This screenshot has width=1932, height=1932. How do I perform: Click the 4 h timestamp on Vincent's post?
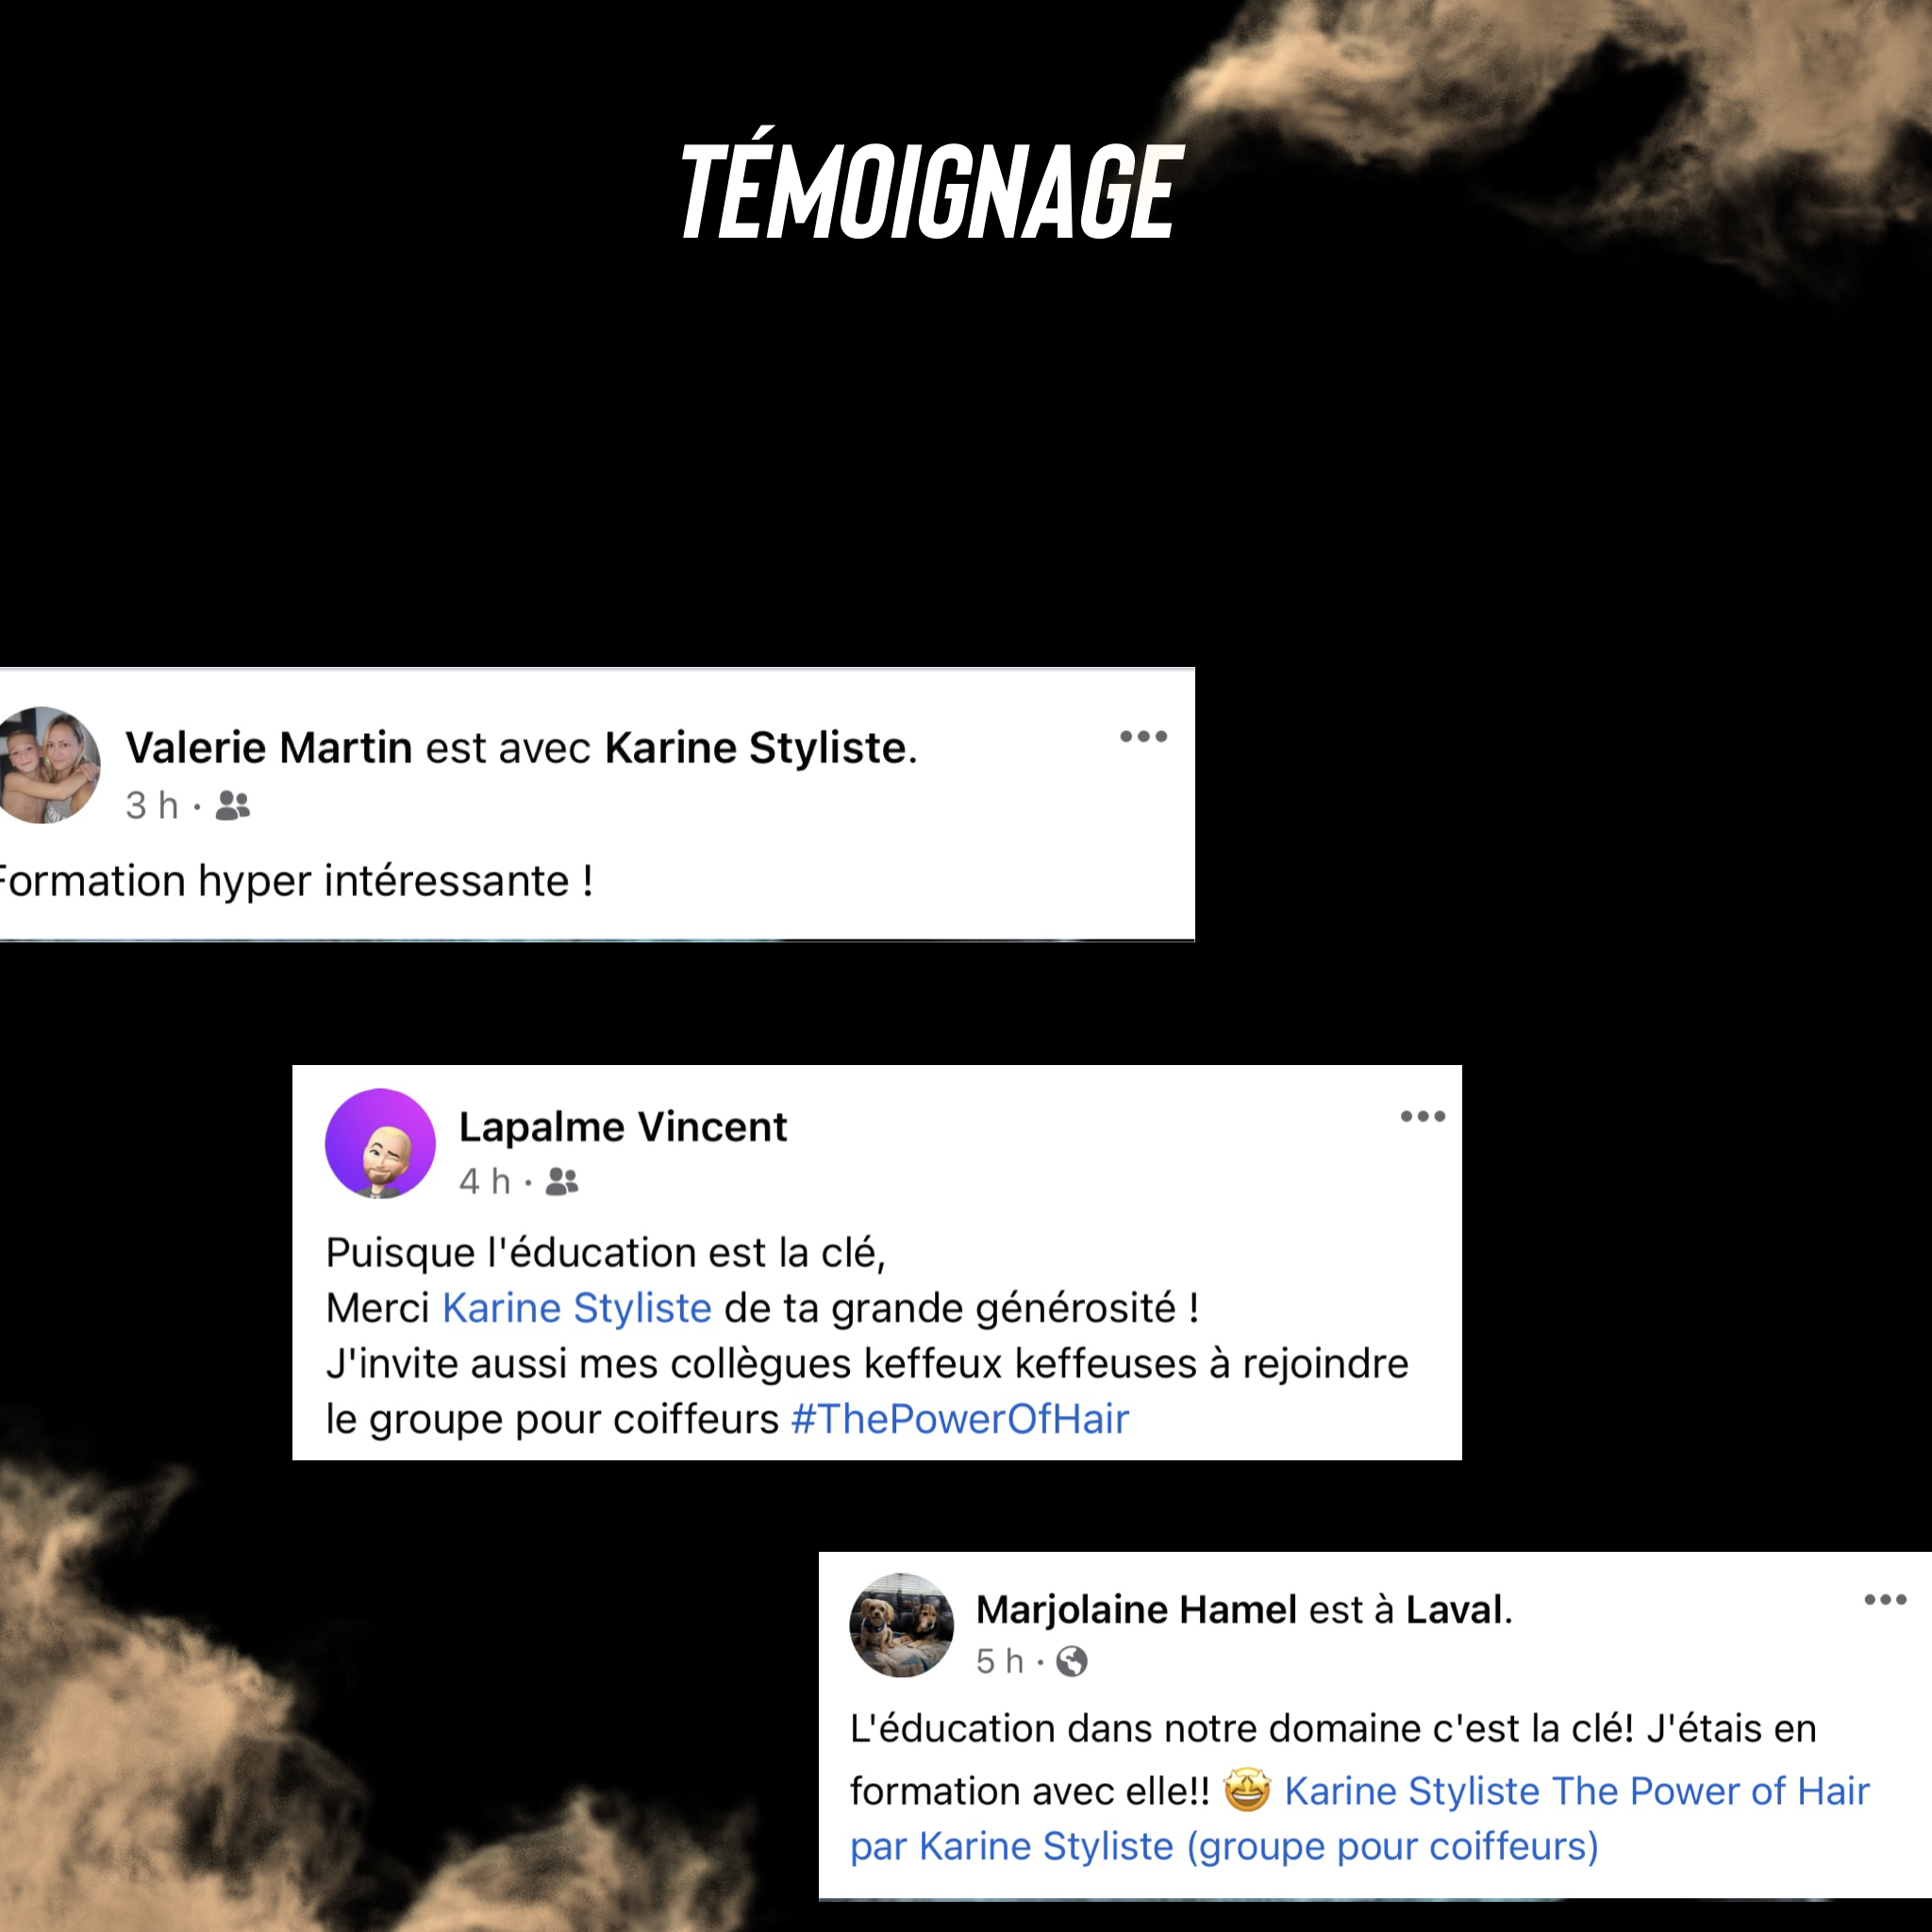485,1182
